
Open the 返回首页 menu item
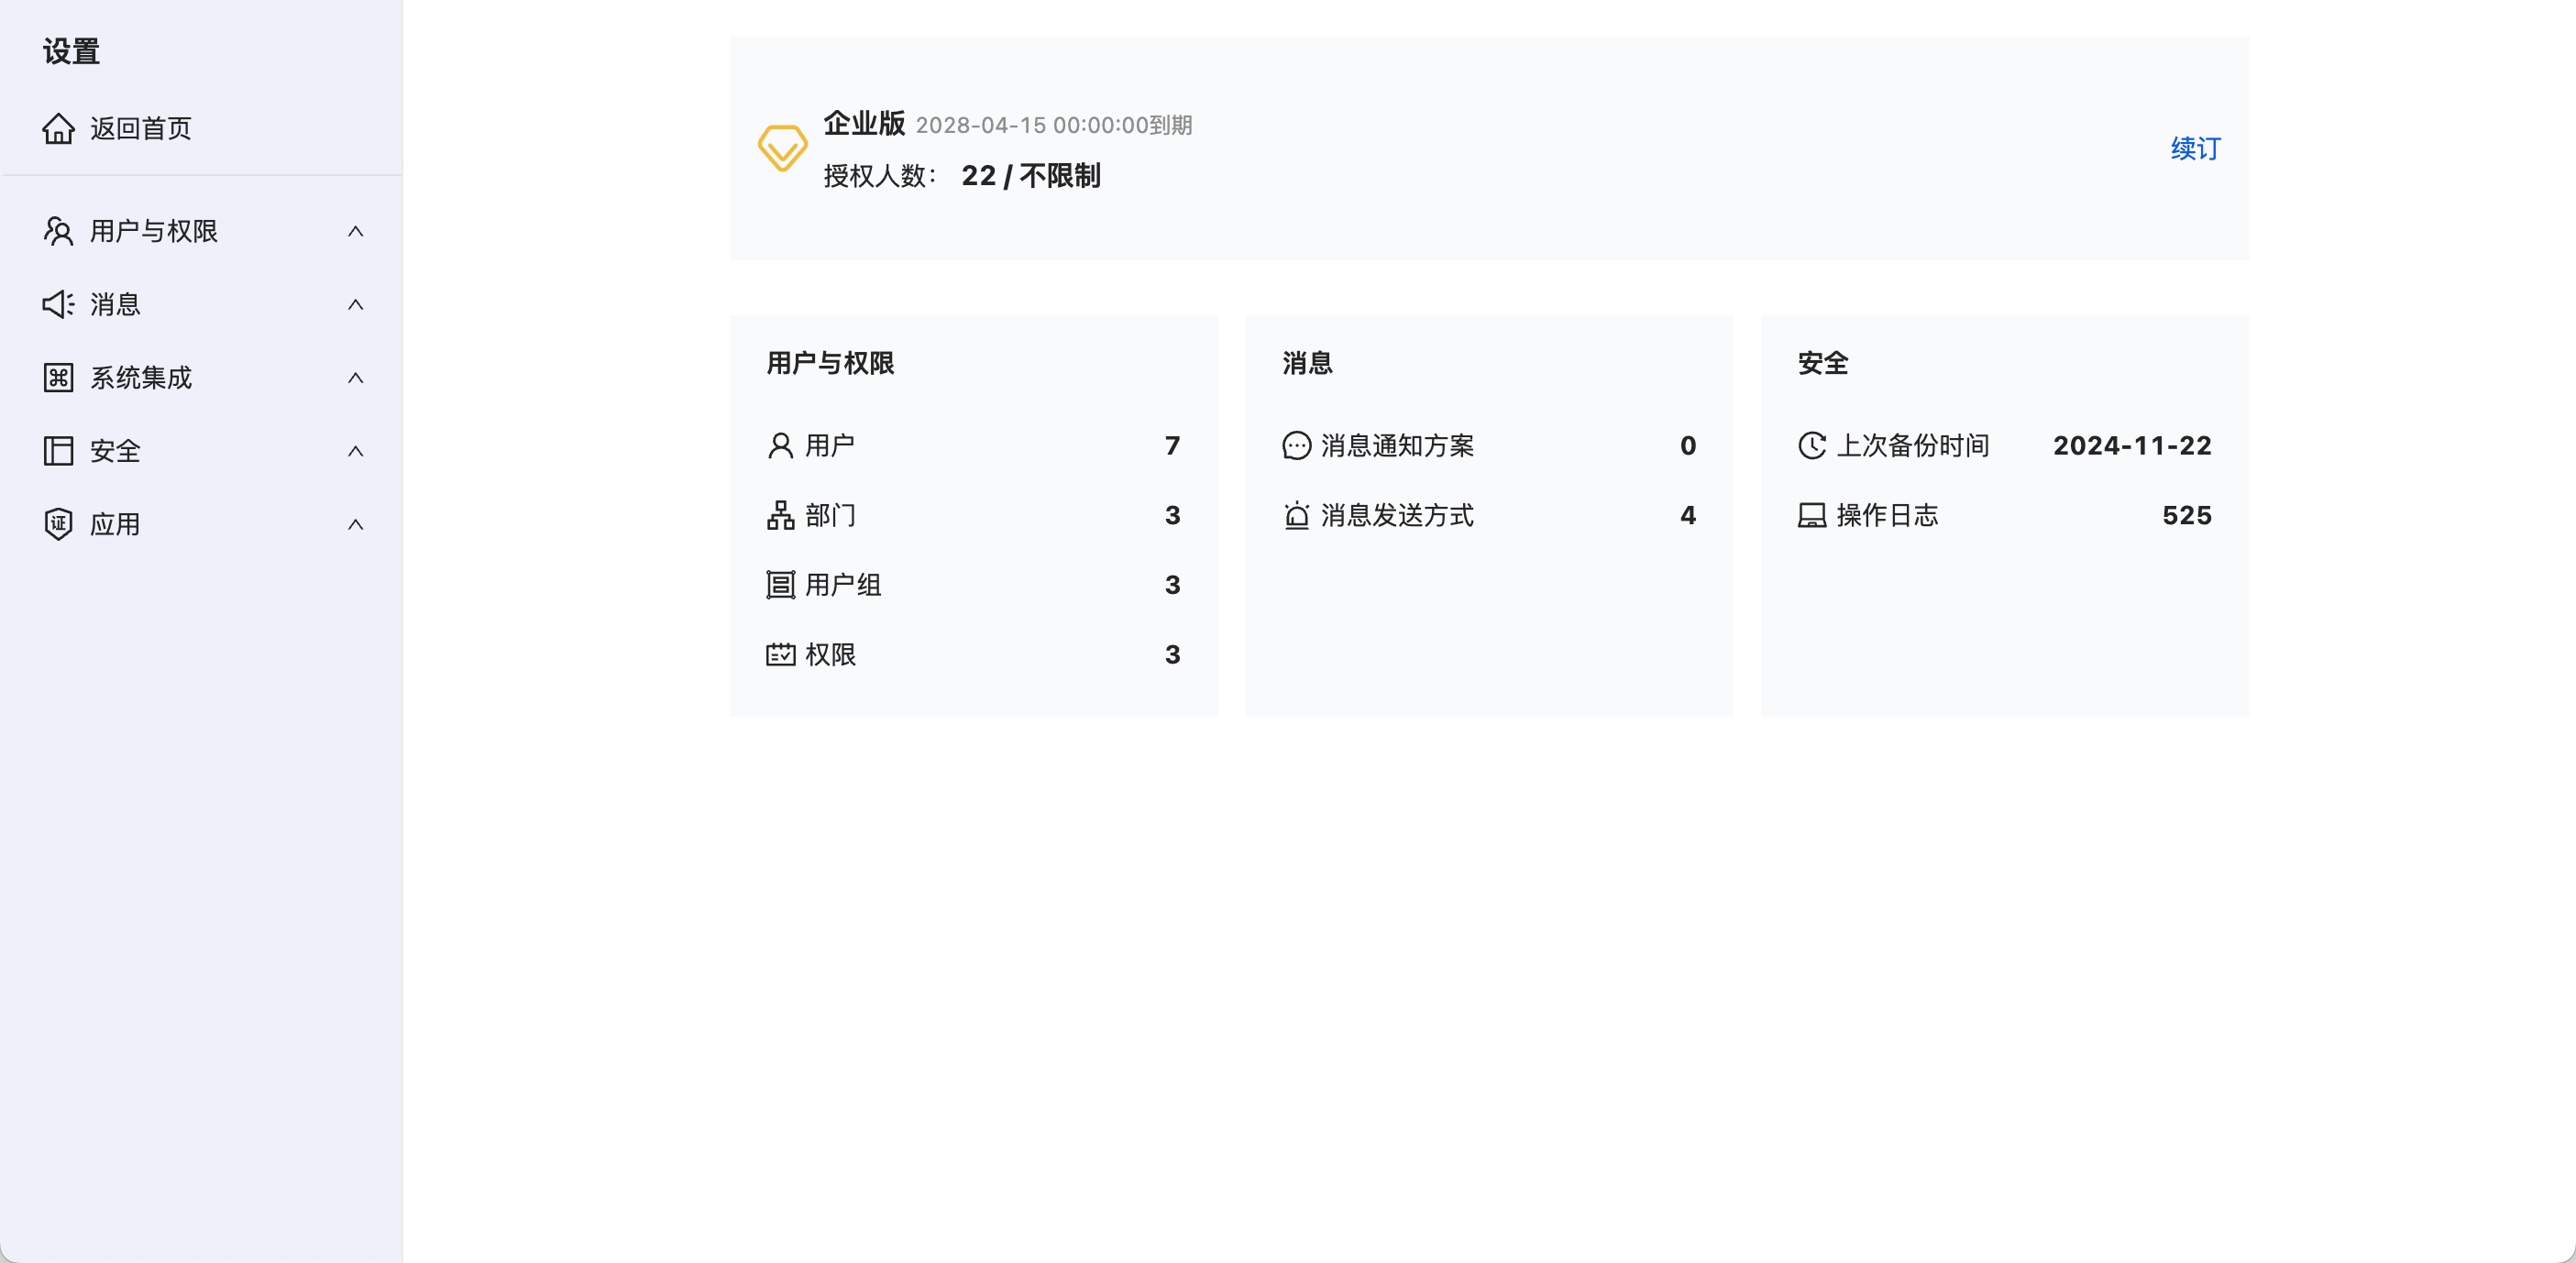point(141,128)
